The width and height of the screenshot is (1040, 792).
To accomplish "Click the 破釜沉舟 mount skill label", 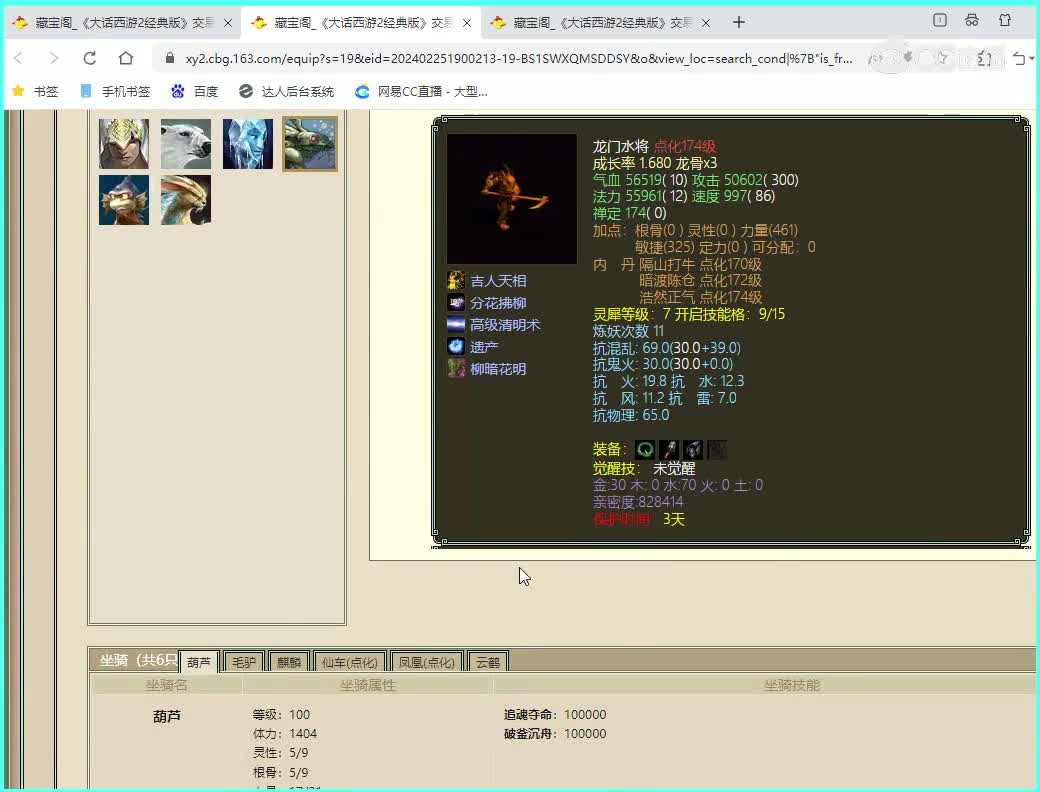I will click(530, 734).
